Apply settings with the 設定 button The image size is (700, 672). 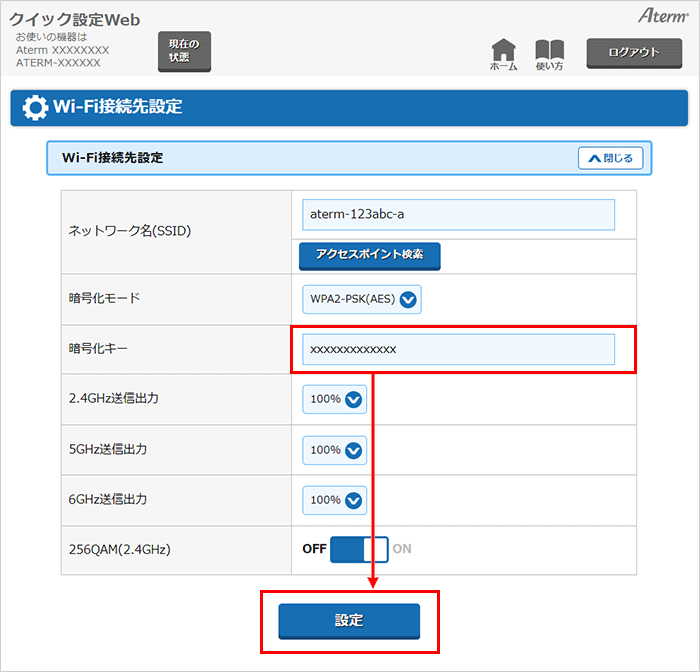point(349,621)
